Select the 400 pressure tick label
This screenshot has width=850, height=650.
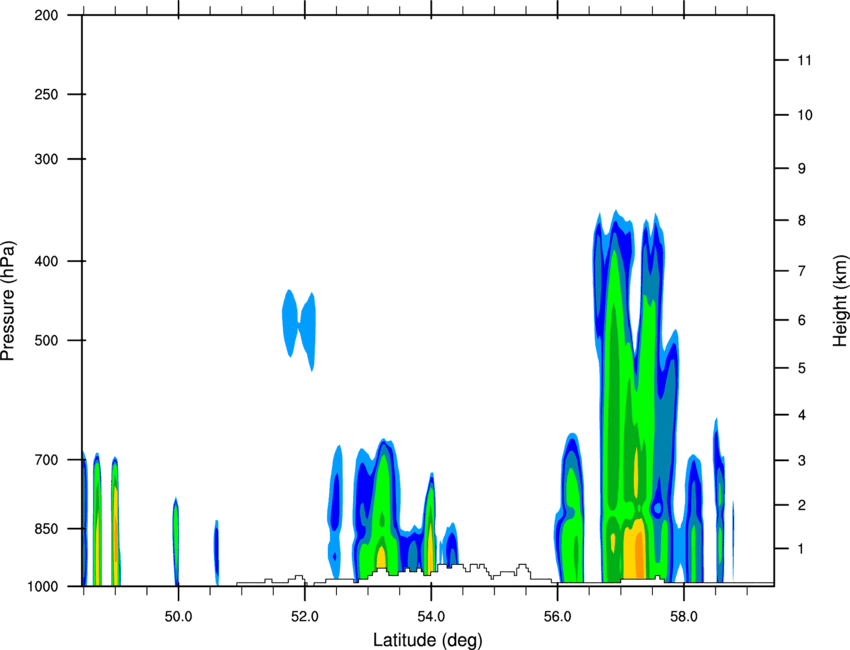46,261
